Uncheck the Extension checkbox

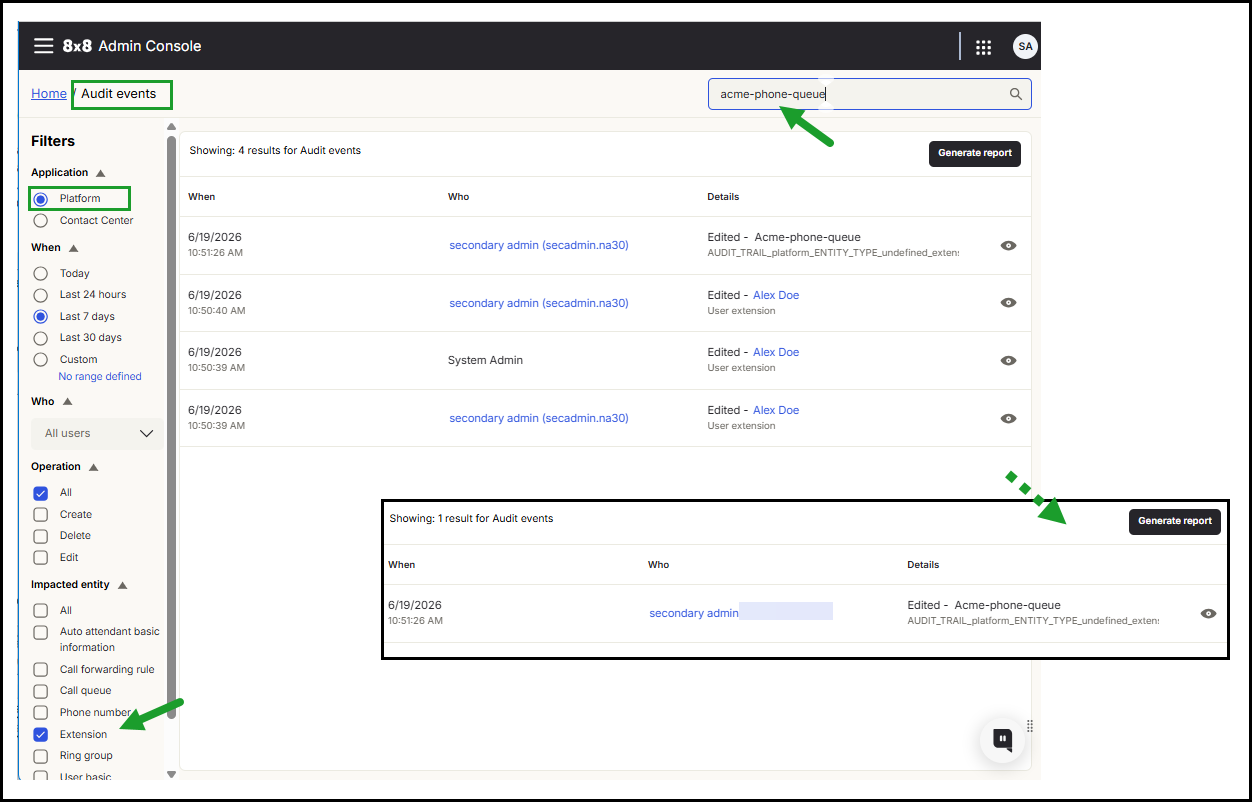pyautogui.click(x=41, y=734)
